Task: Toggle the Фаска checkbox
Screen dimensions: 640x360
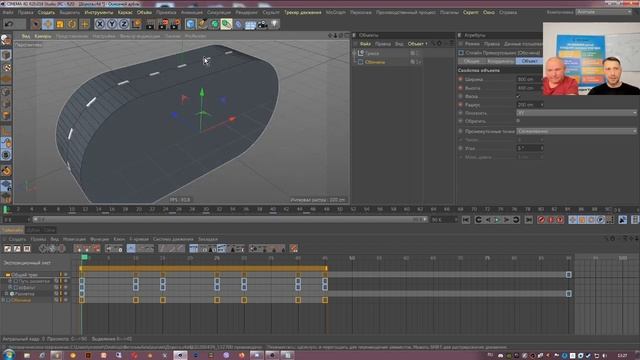Action: coord(518,96)
